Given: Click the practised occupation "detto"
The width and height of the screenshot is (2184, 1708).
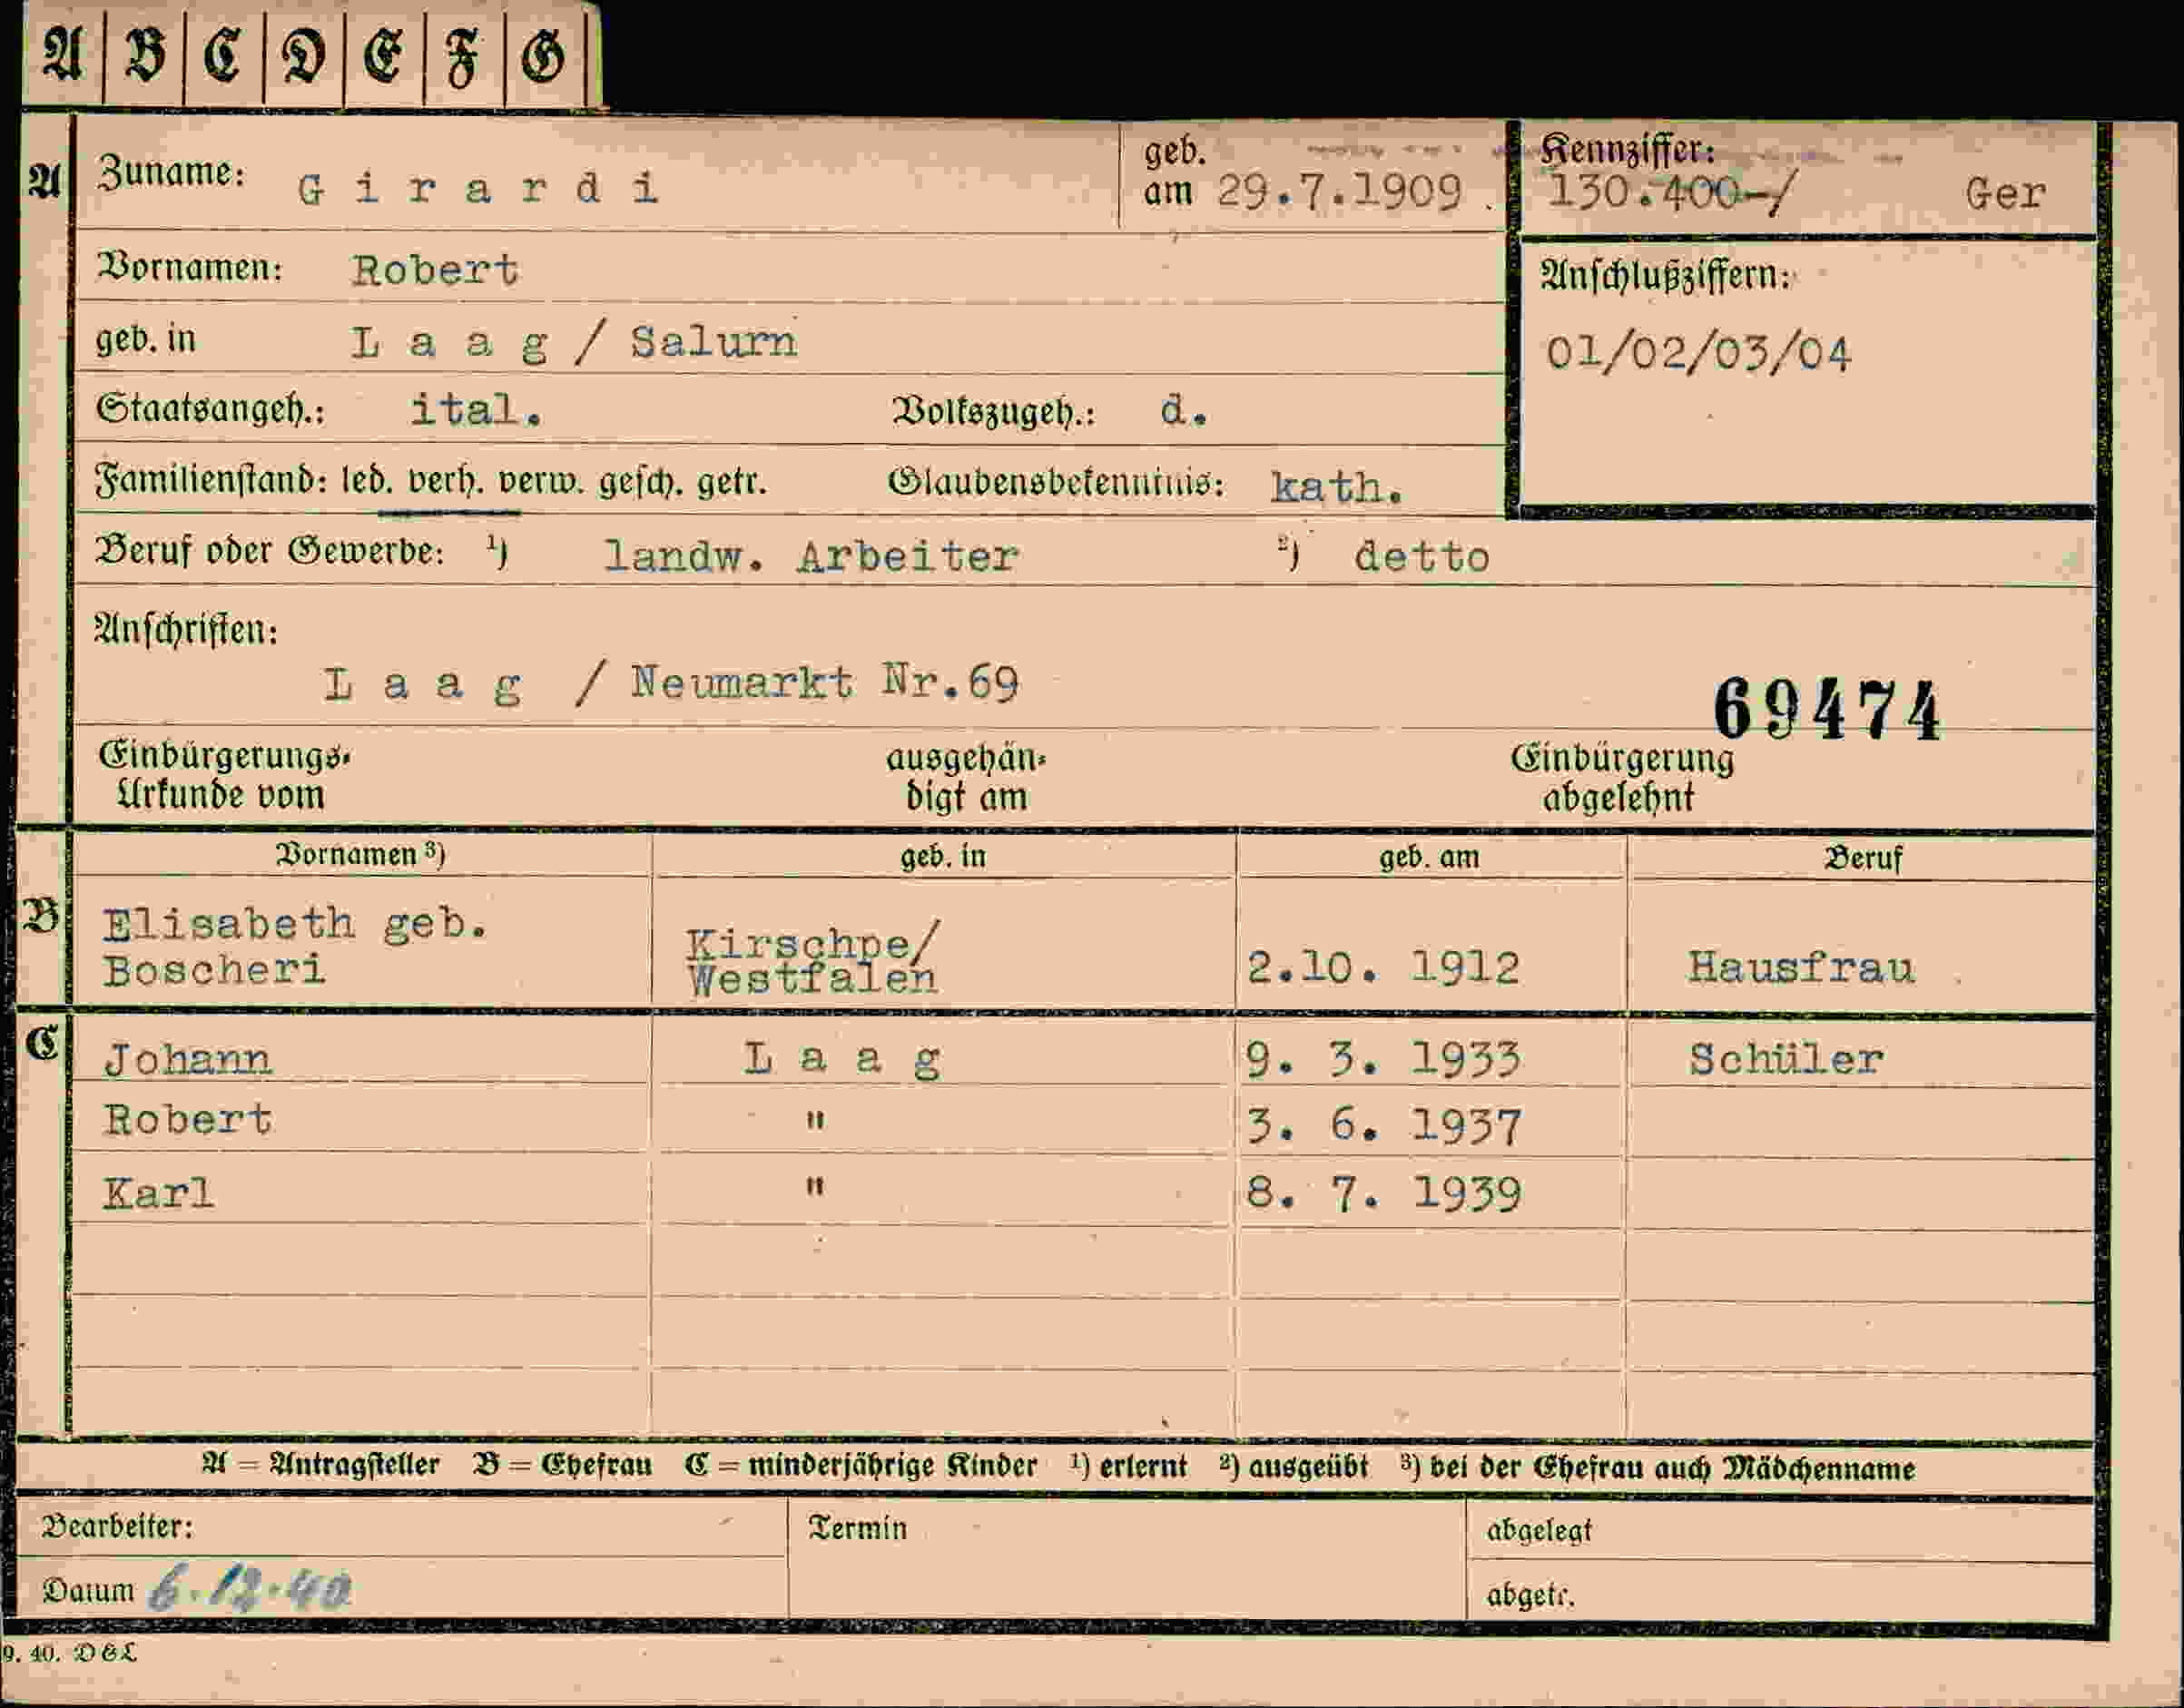Looking at the screenshot, I should 1422,557.
